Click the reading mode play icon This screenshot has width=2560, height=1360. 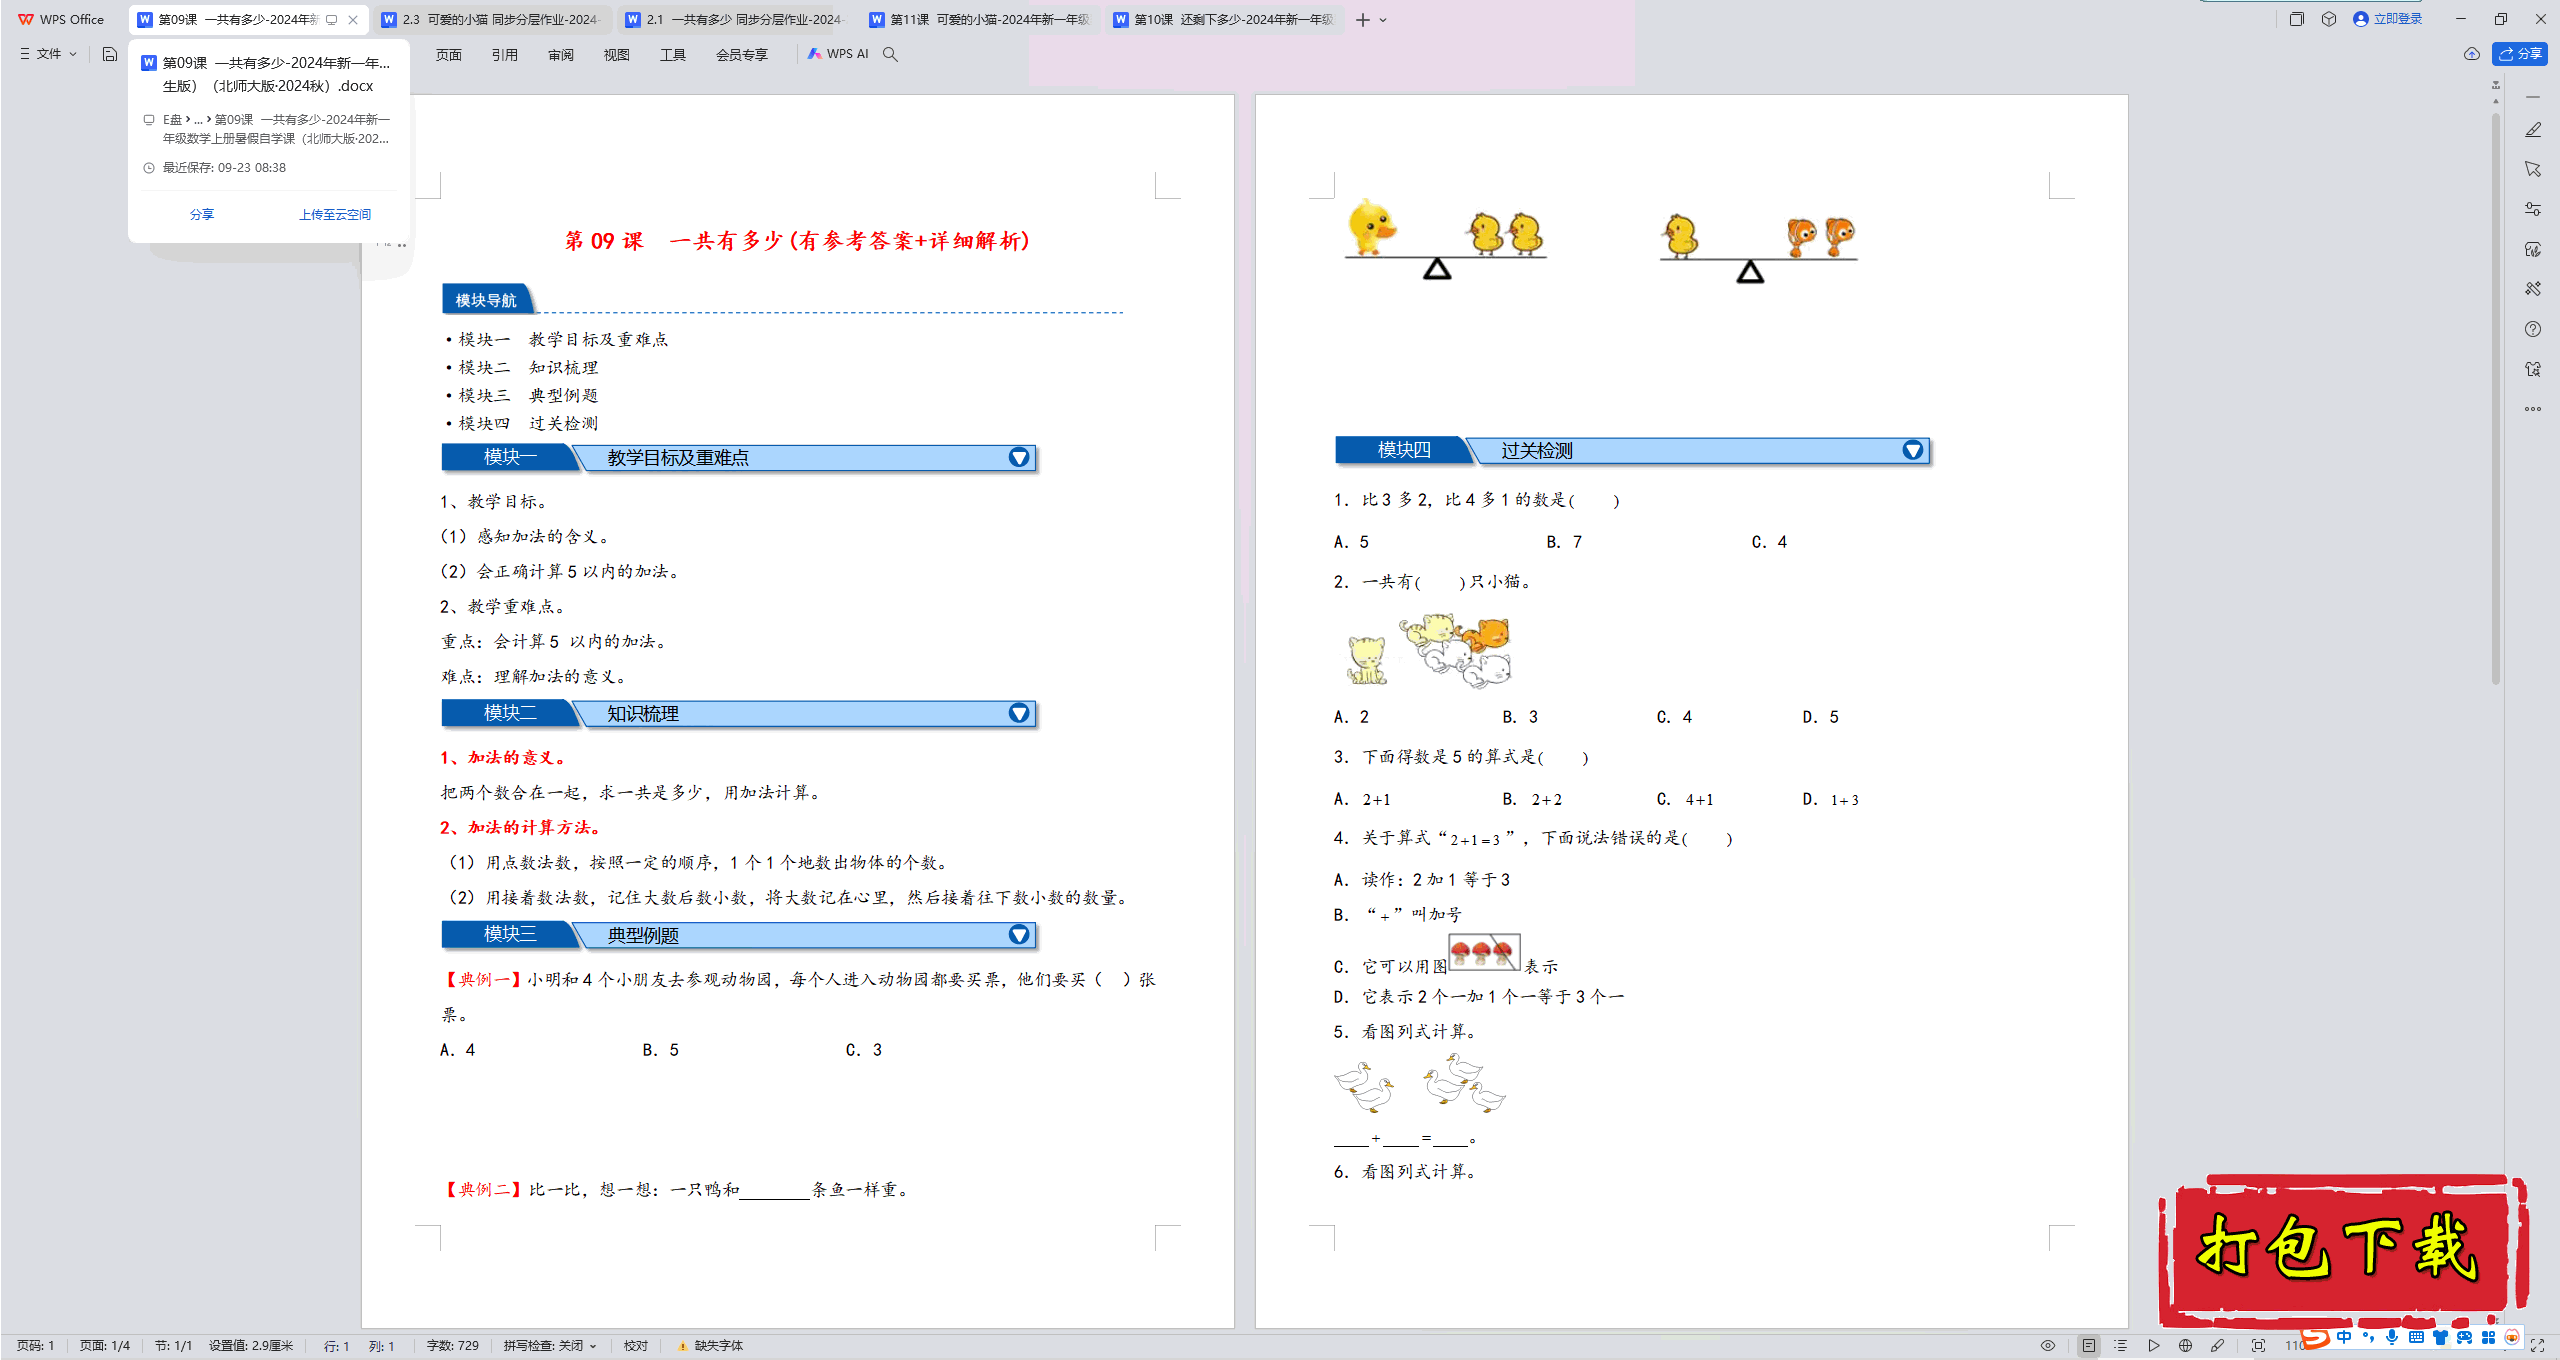[x=2154, y=1346]
